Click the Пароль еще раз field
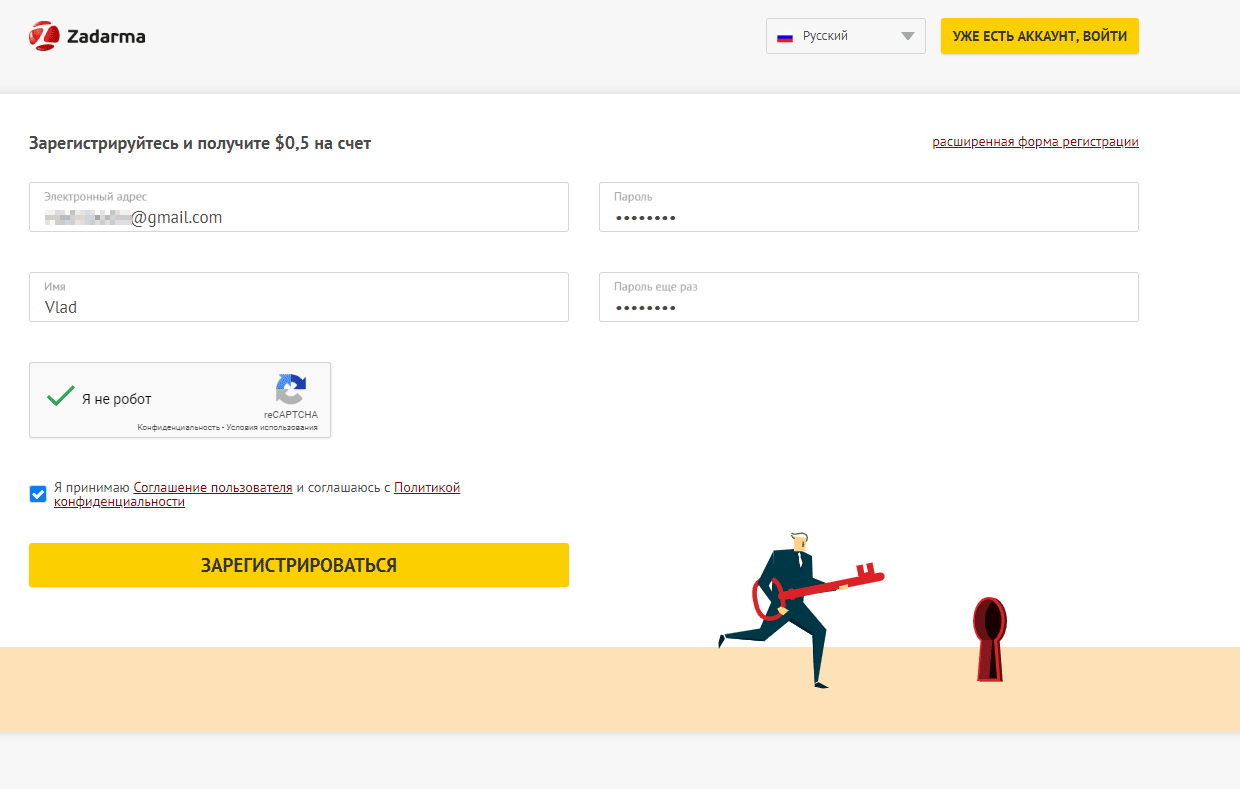Screen dimensions: 1240x789 (x=868, y=307)
